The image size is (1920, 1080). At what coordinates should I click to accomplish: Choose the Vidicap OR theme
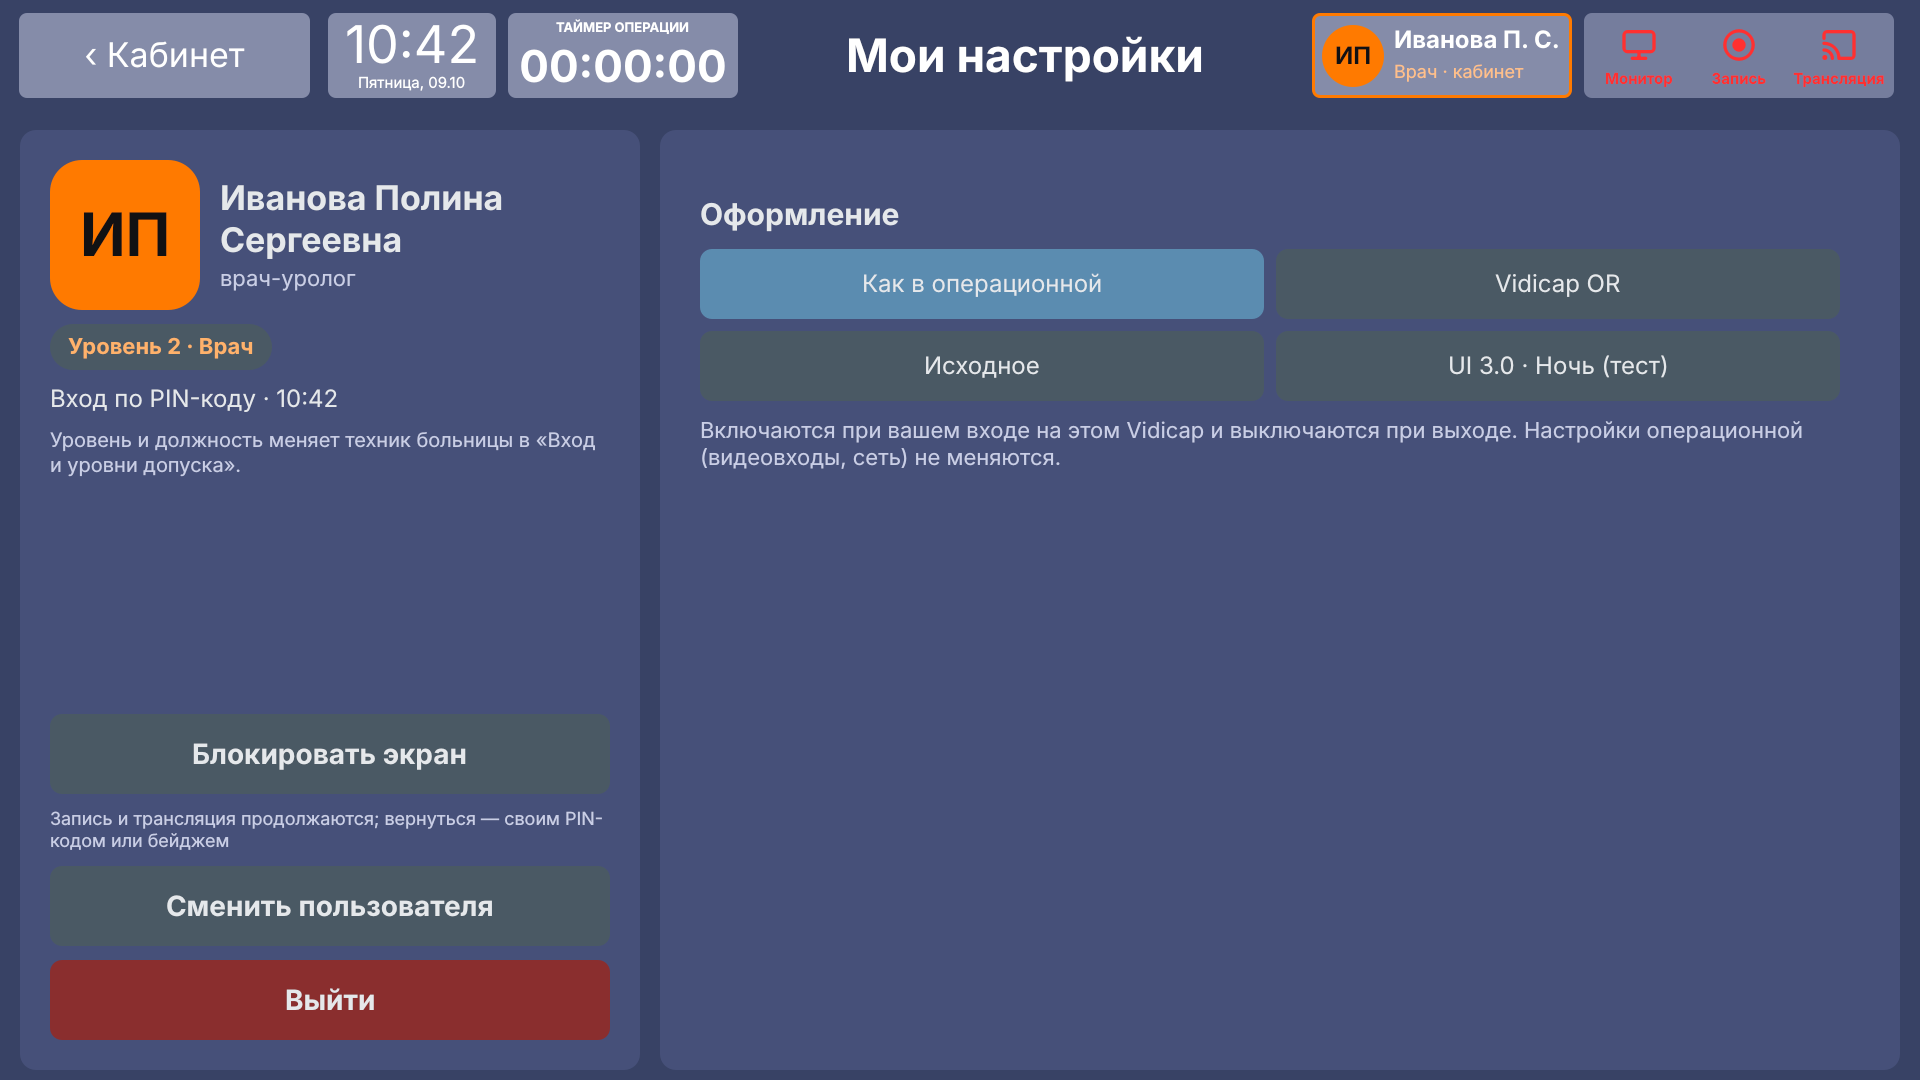click(x=1557, y=284)
